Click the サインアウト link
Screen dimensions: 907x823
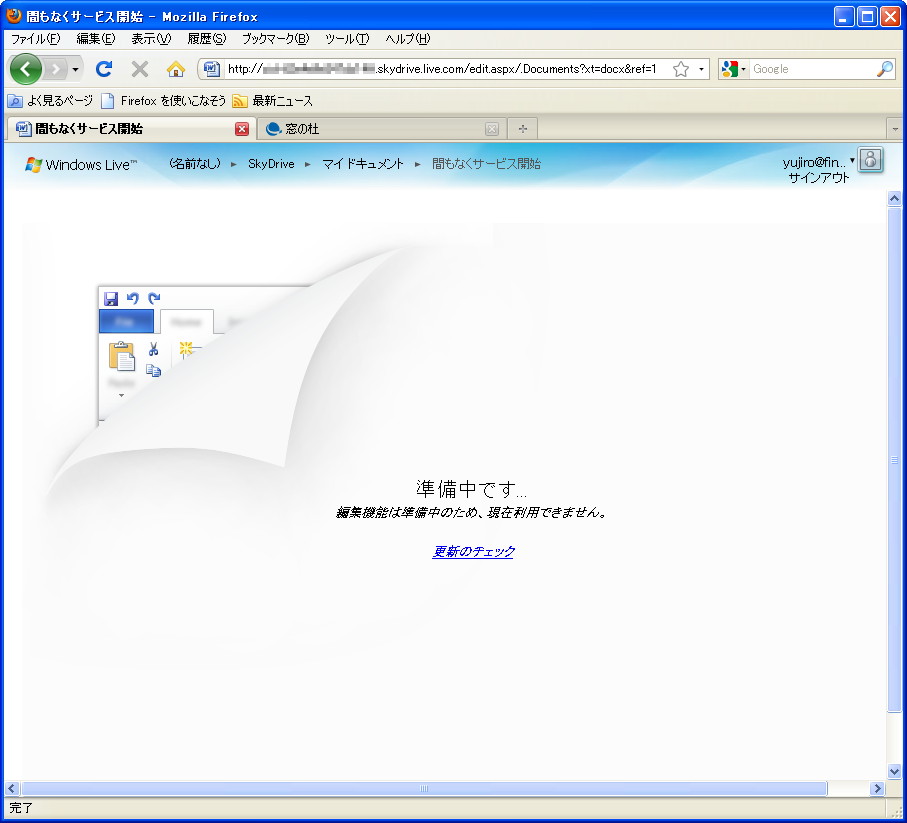click(x=822, y=176)
